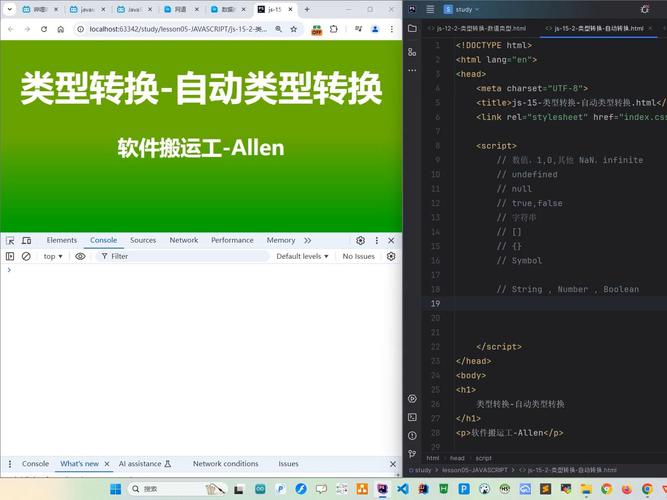
Task: Open DevTools settings gear
Action: click(x=360, y=240)
